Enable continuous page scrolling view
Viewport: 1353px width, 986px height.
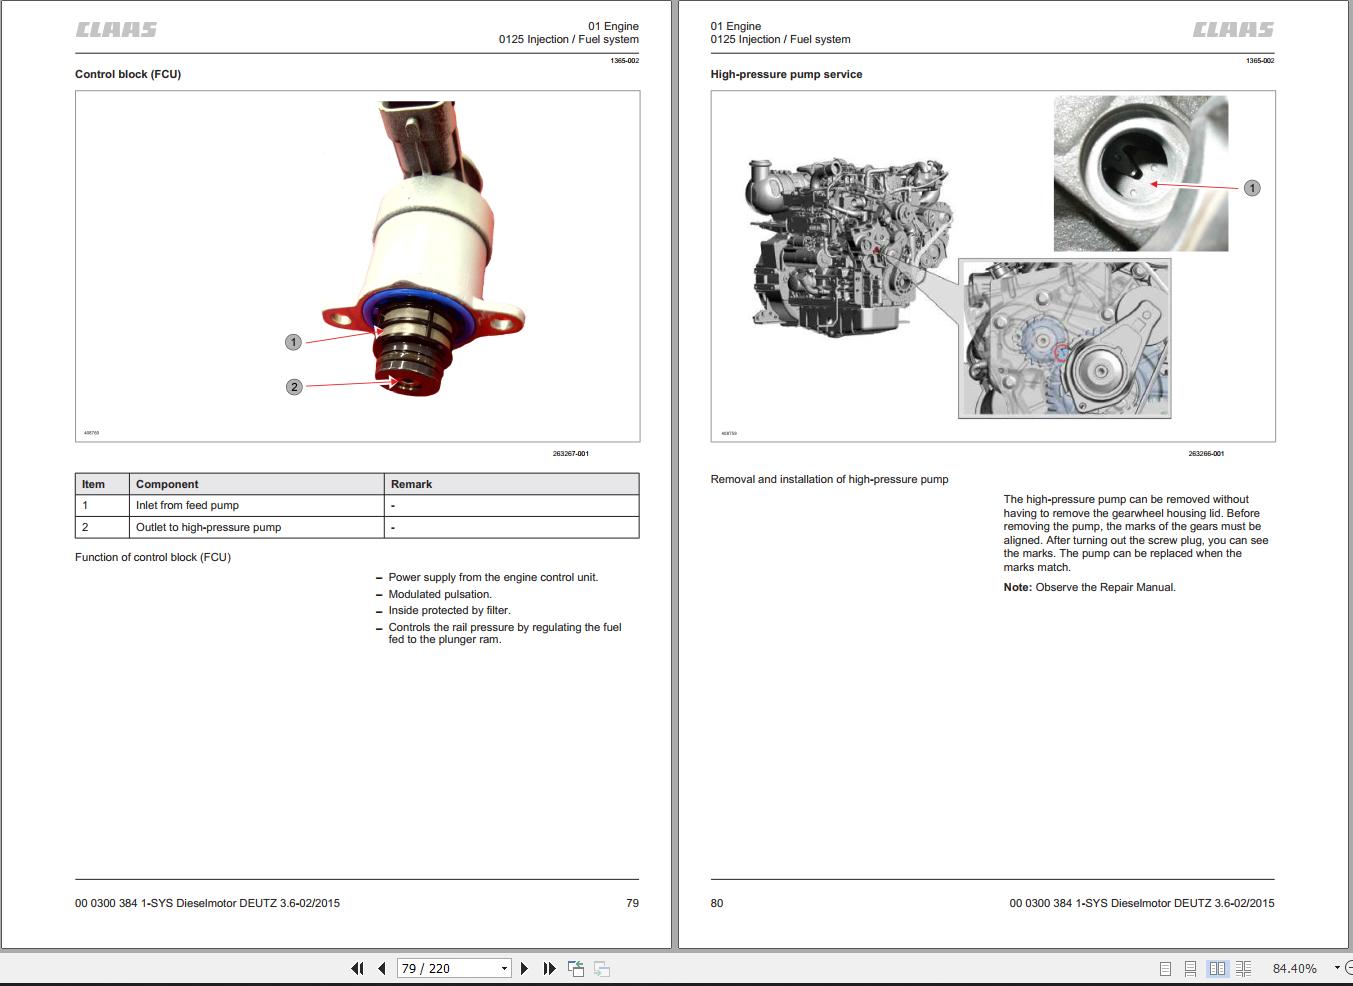pyautogui.click(x=1190, y=968)
